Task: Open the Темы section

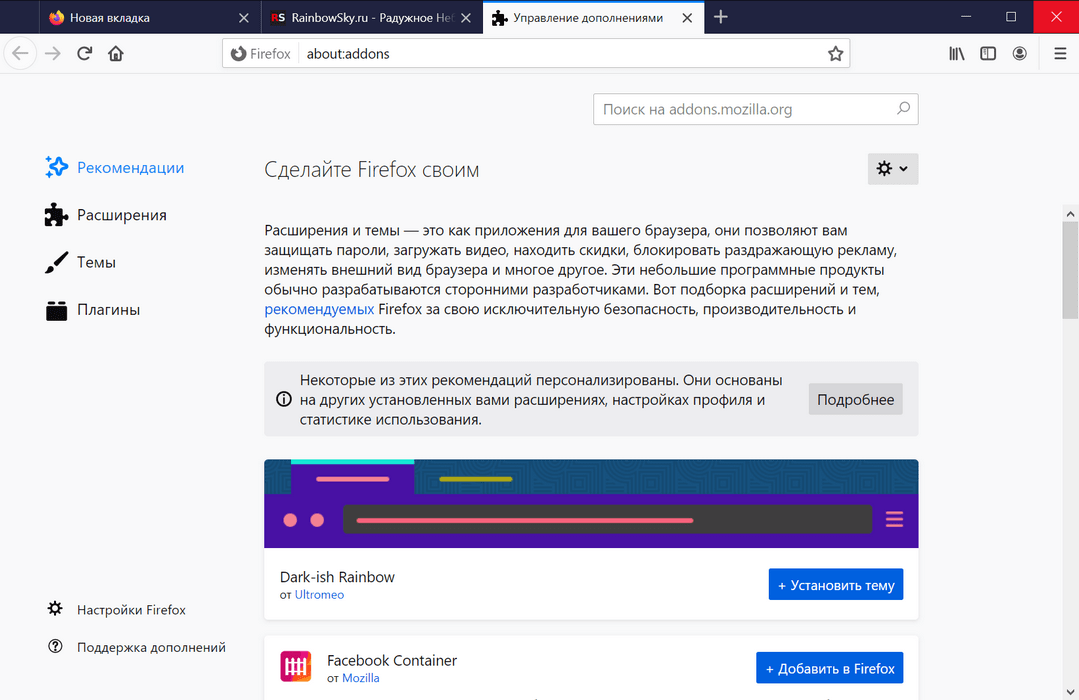Action: point(81,262)
